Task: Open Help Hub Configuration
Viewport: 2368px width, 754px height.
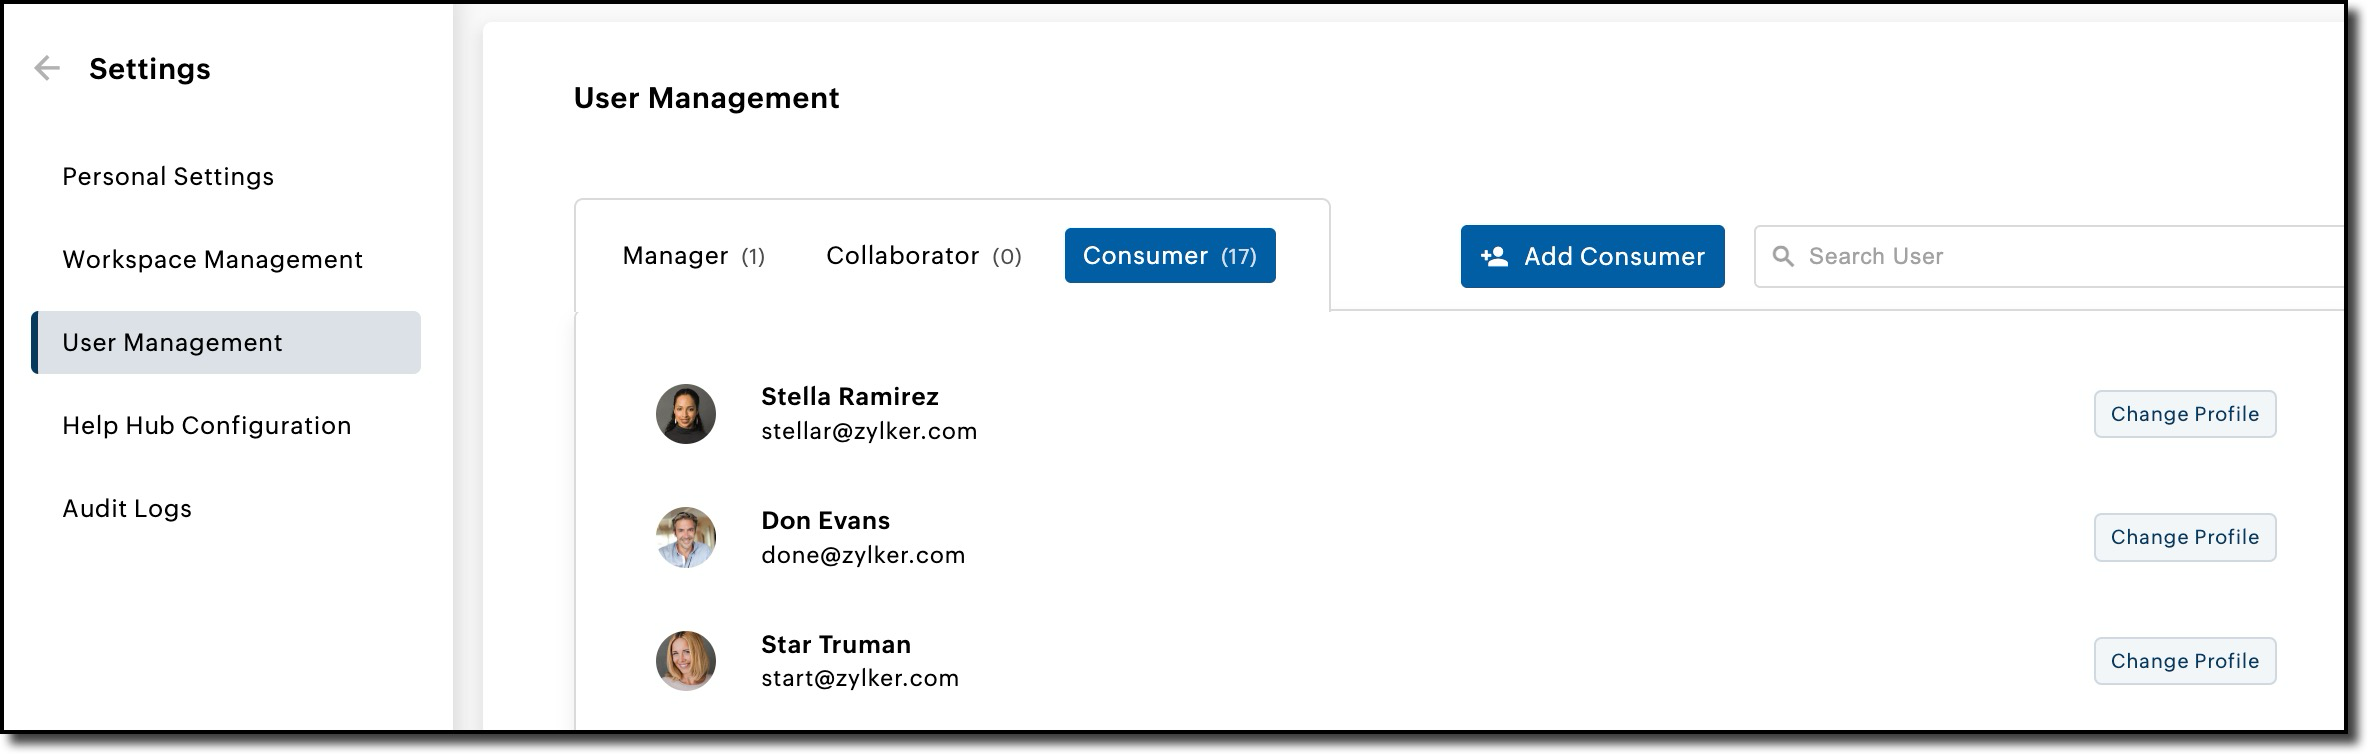Action: click(x=207, y=426)
